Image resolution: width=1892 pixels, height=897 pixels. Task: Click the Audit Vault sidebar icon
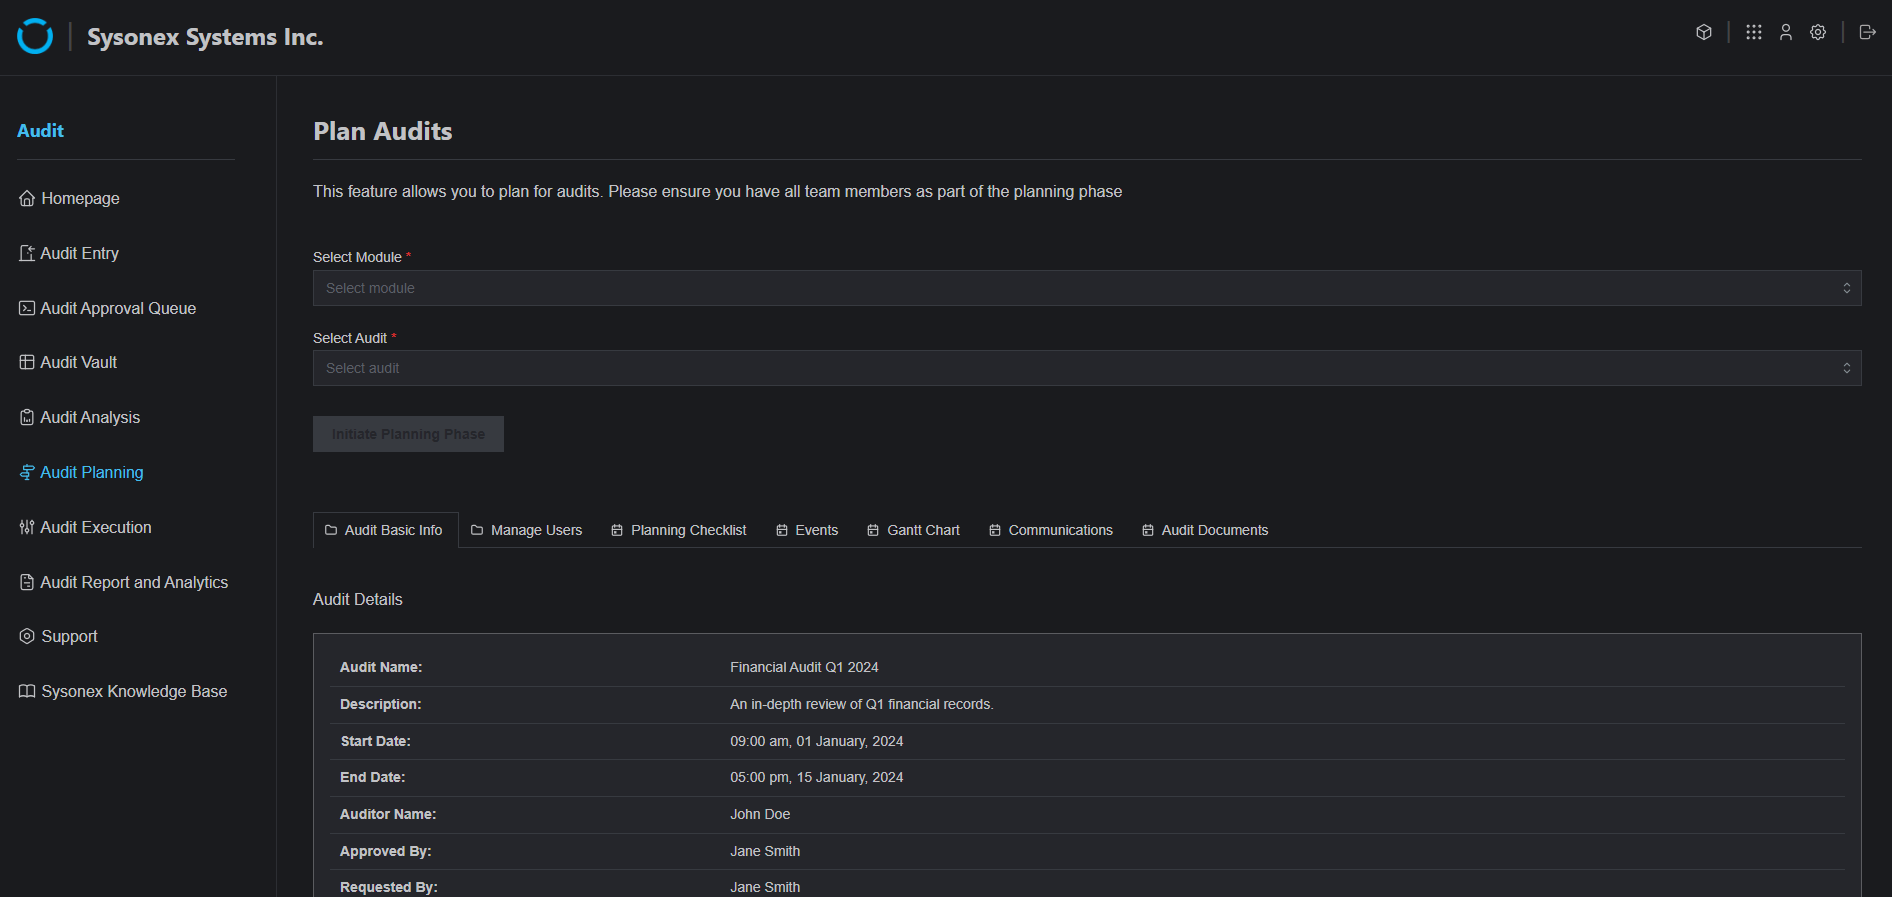(x=27, y=362)
